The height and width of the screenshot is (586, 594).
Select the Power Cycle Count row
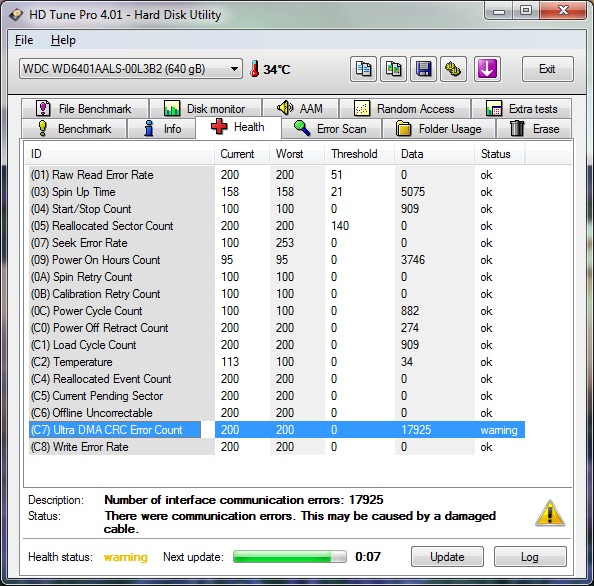pos(277,311)
